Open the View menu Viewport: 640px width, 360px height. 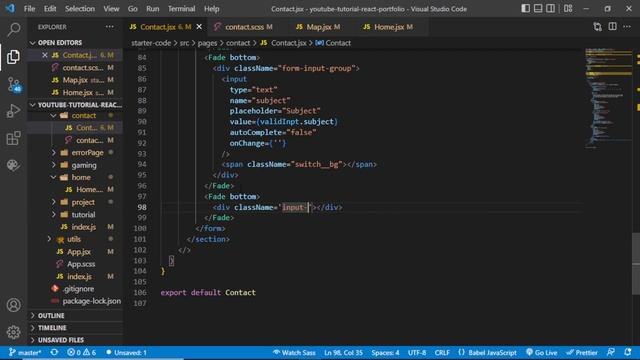pyautogui.click(x=111, y=9)
